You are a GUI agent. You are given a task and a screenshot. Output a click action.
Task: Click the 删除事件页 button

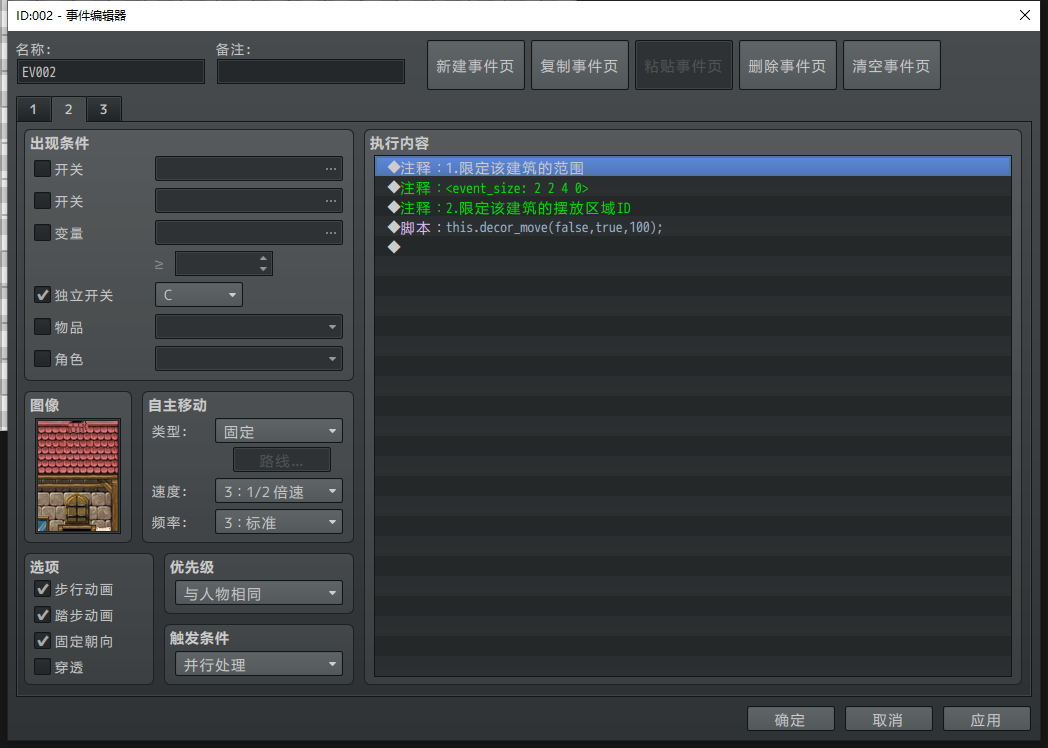click(x=787, y=66)
